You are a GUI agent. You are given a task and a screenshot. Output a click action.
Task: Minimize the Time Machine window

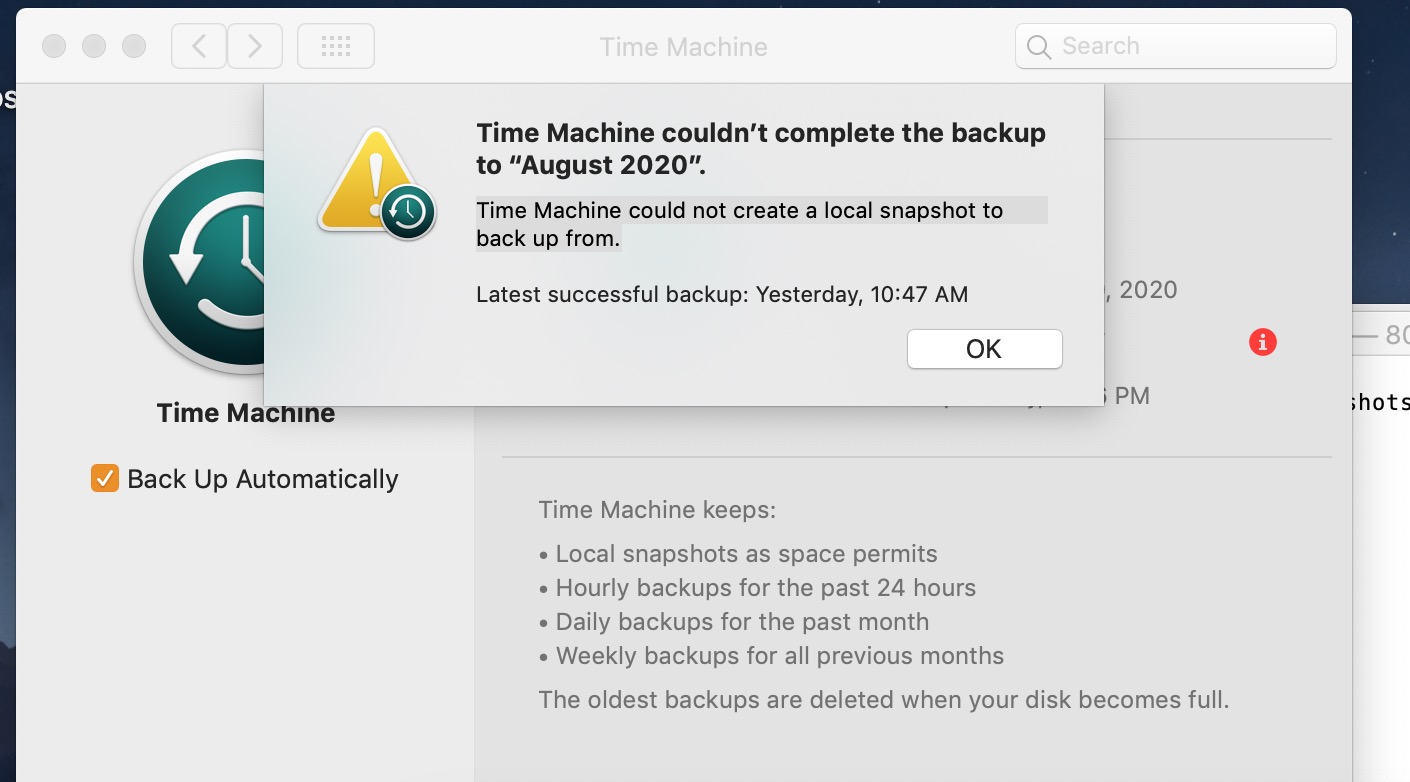click(94, 46)
